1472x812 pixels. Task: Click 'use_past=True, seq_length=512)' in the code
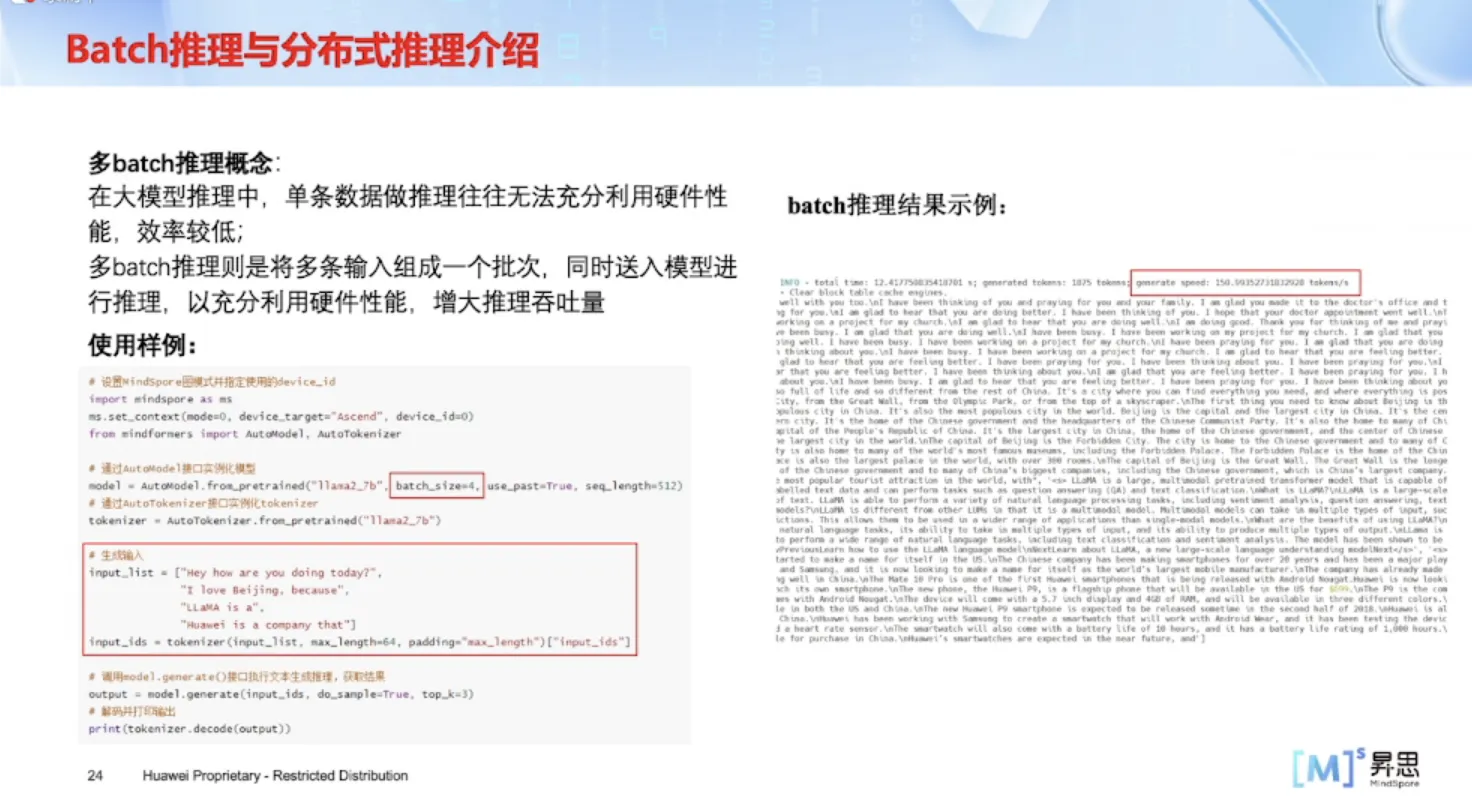[x=584, y=486]
